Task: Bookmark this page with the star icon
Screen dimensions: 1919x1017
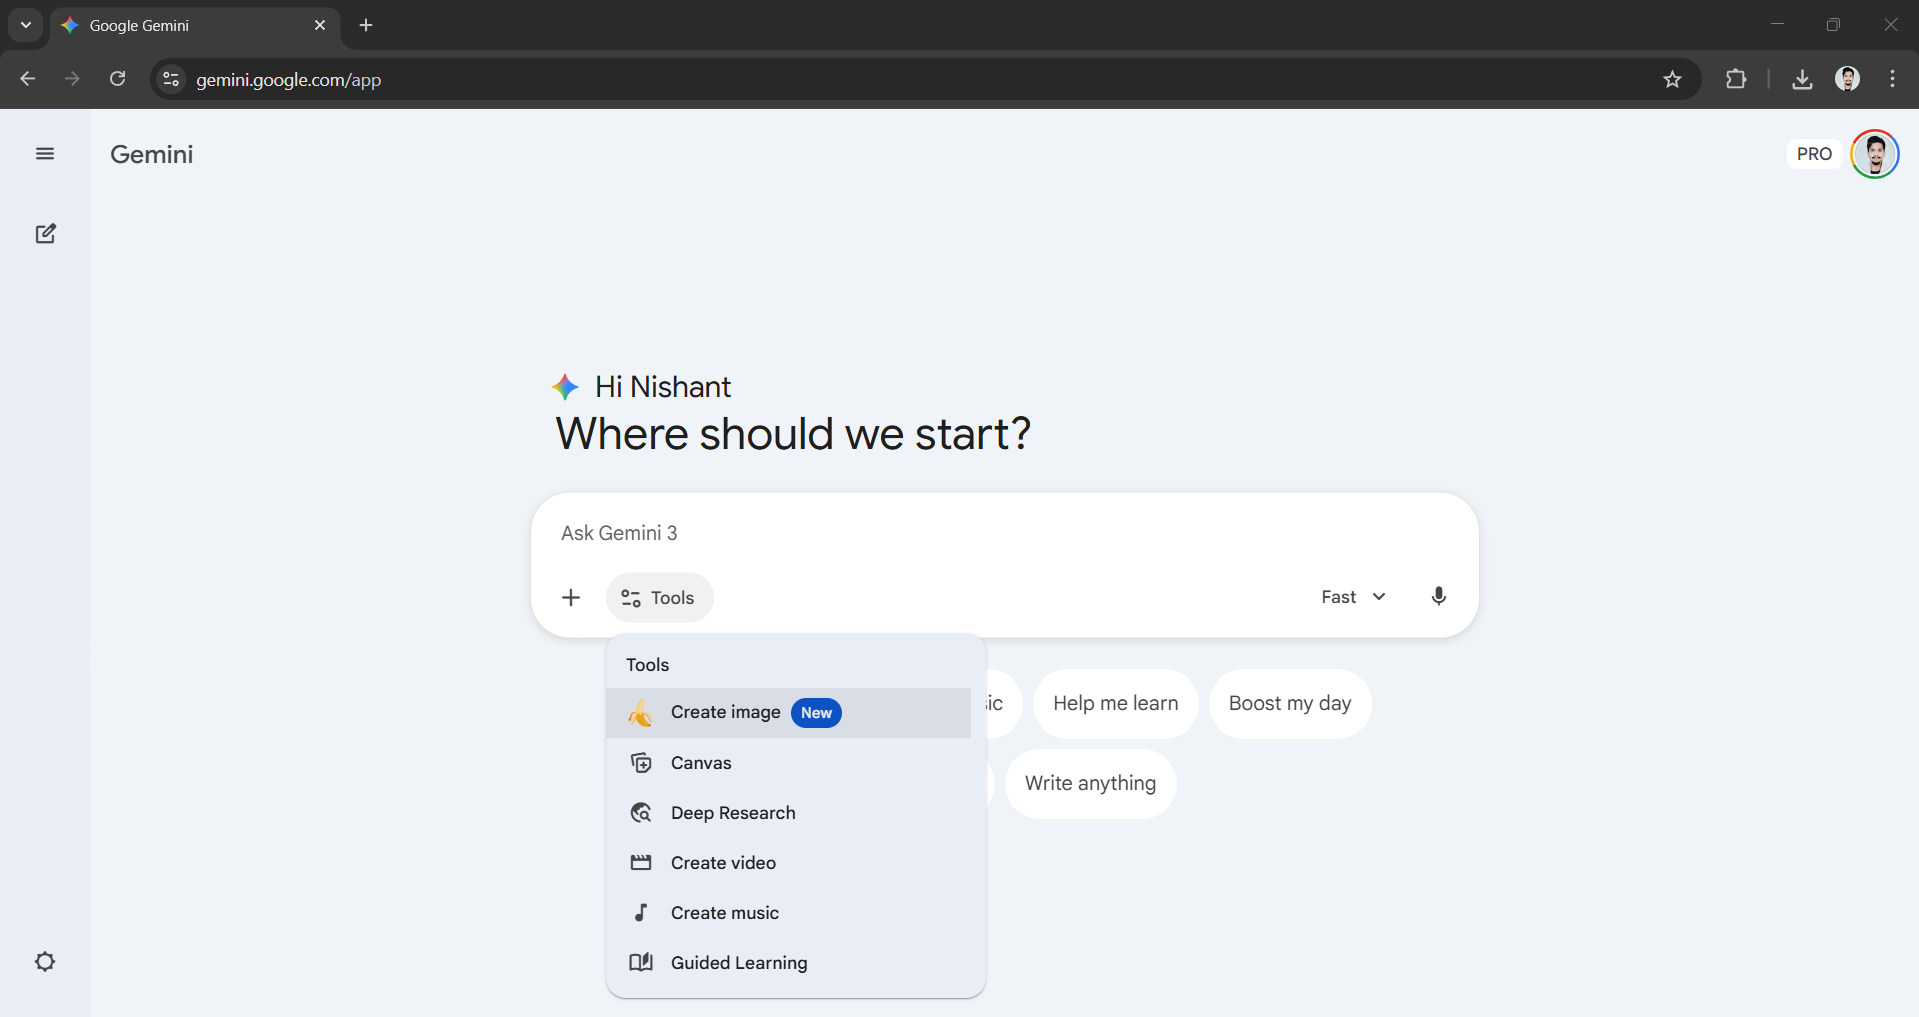Action: [1672, 79]
